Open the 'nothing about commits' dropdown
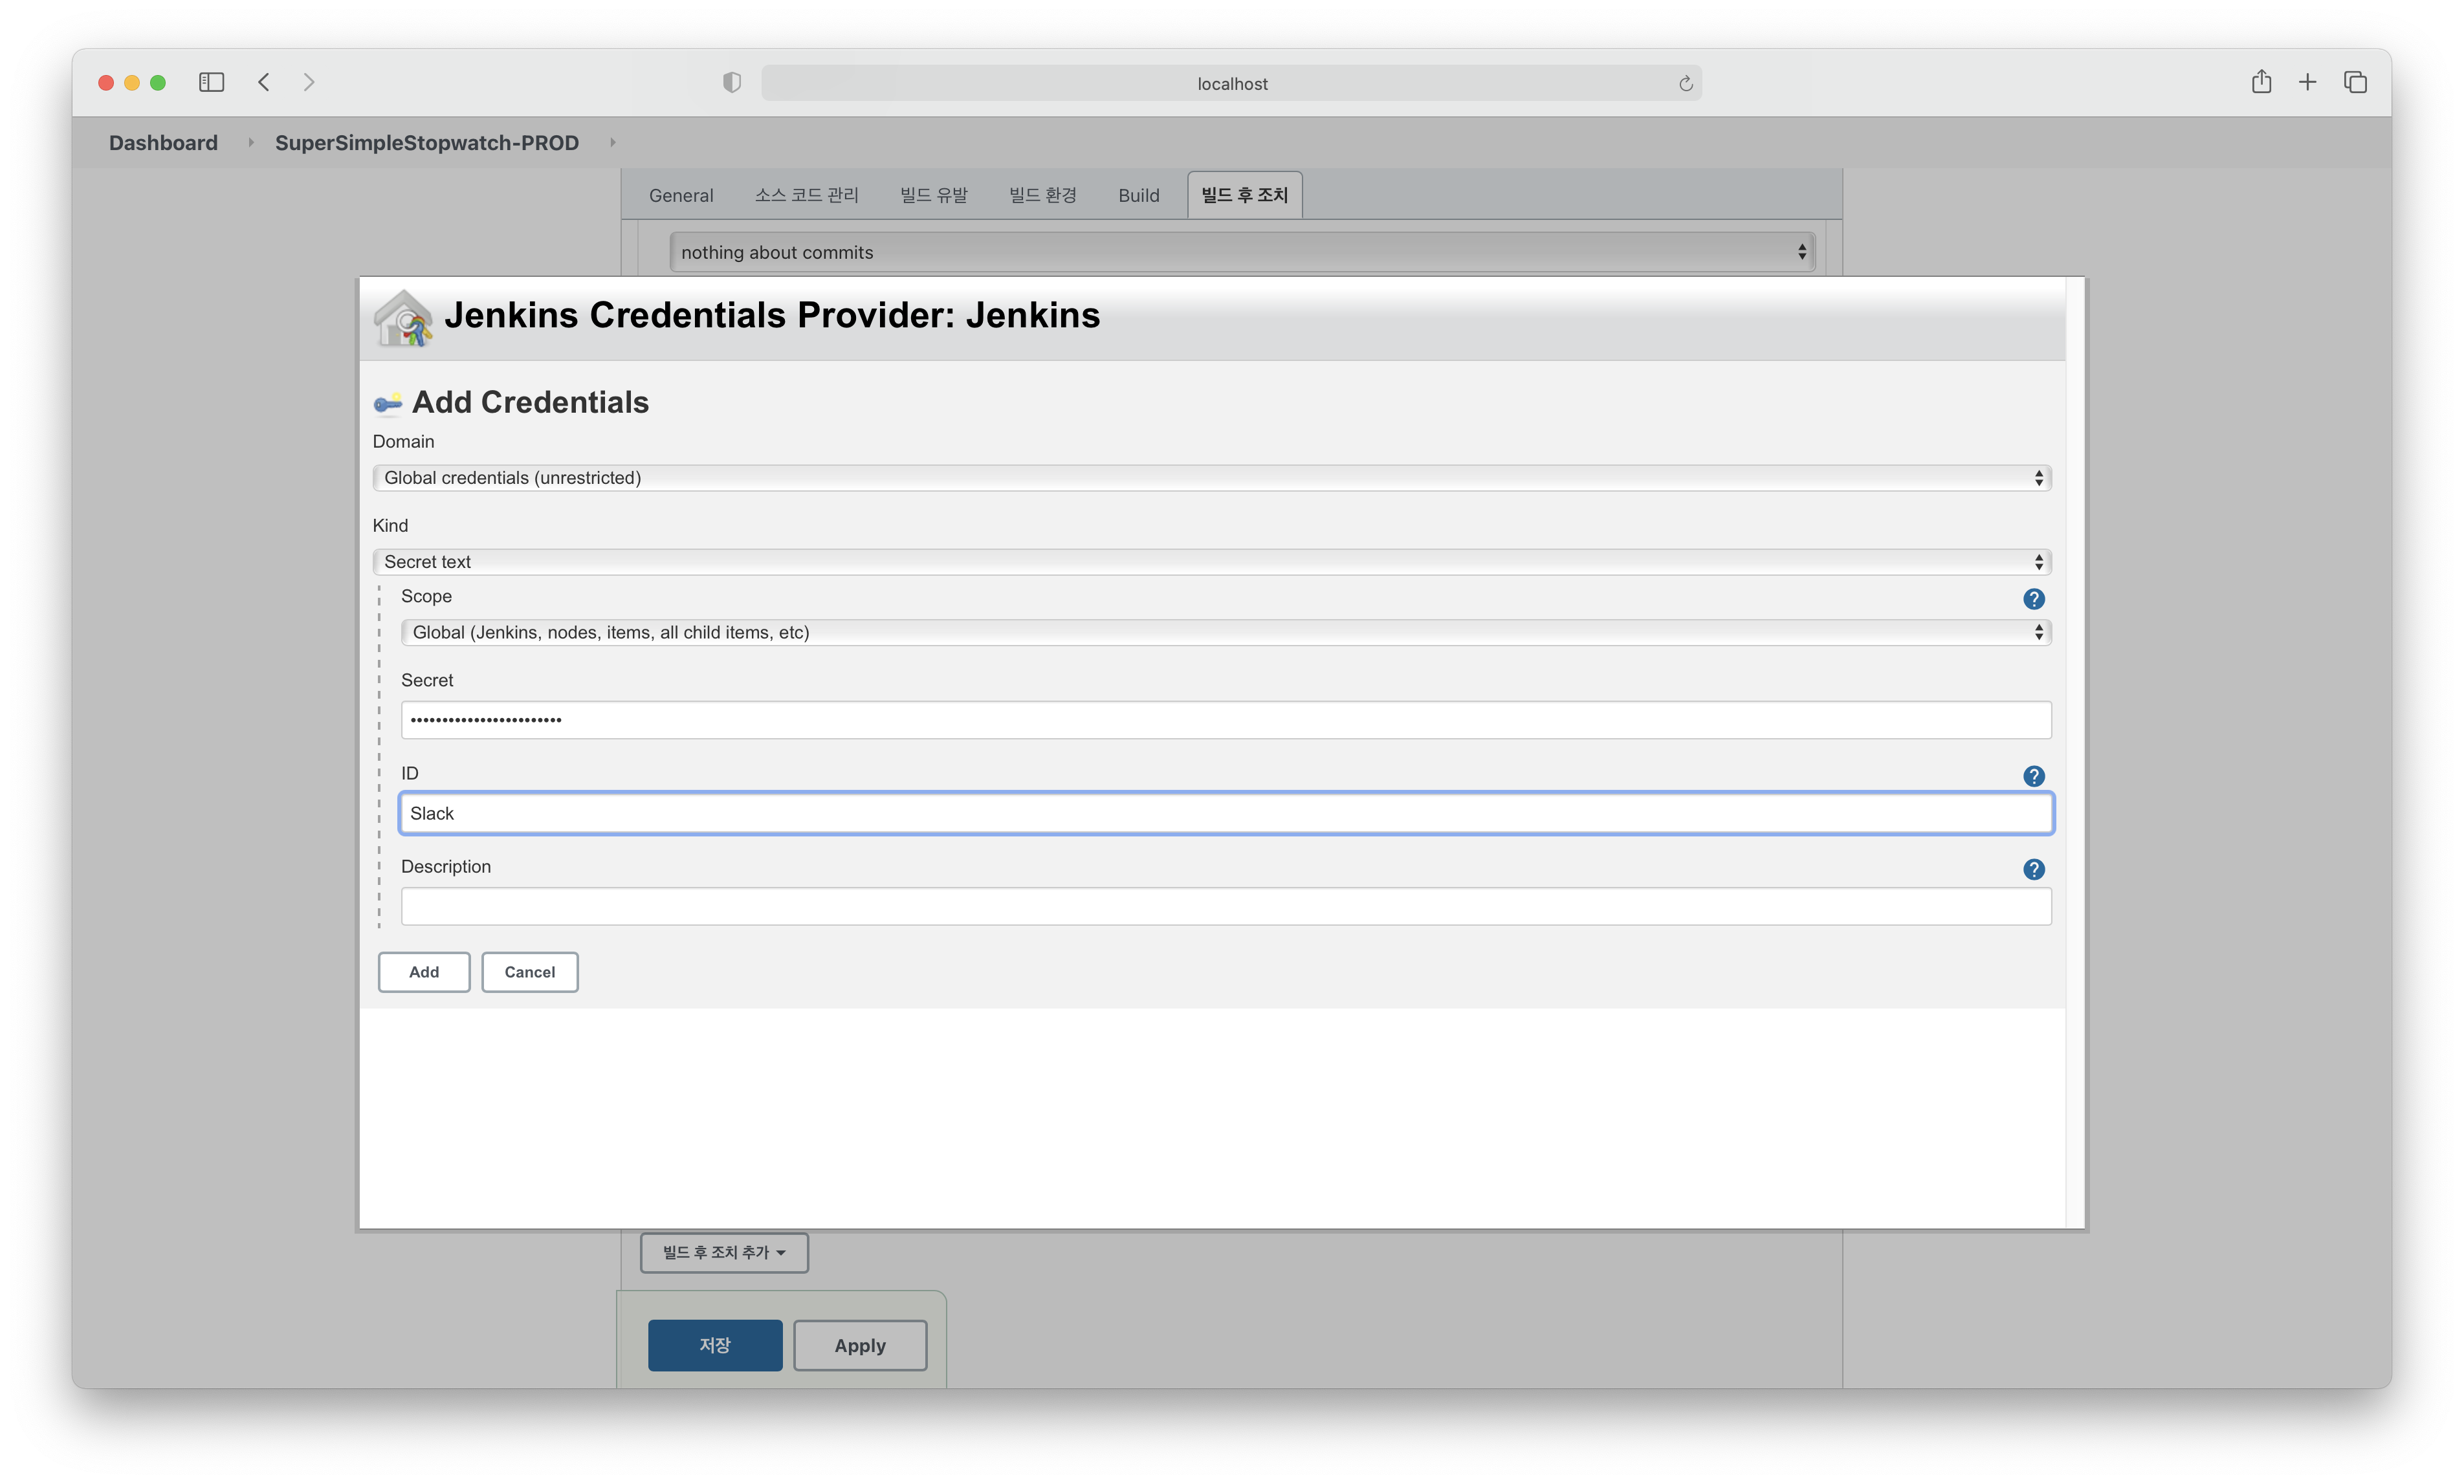This screenshot has width=2464, height=1484. [x=1241, y=253]
